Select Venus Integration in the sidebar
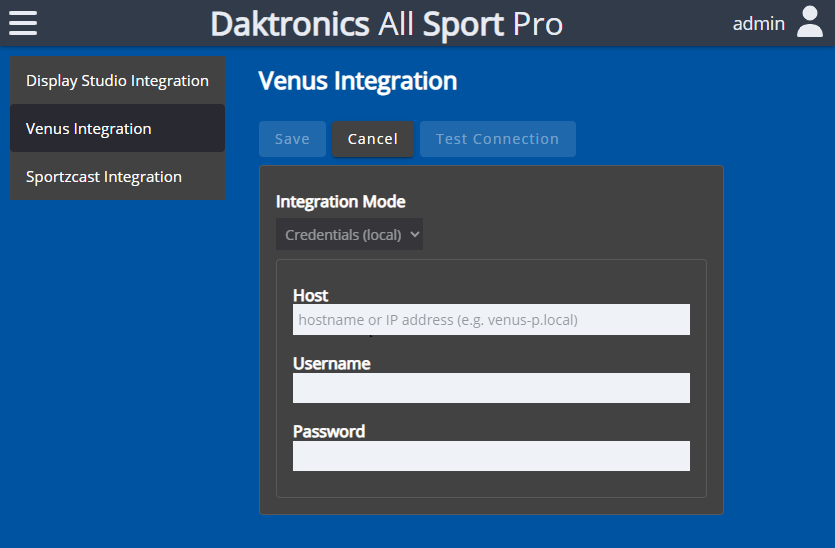 tap(117, 128)
